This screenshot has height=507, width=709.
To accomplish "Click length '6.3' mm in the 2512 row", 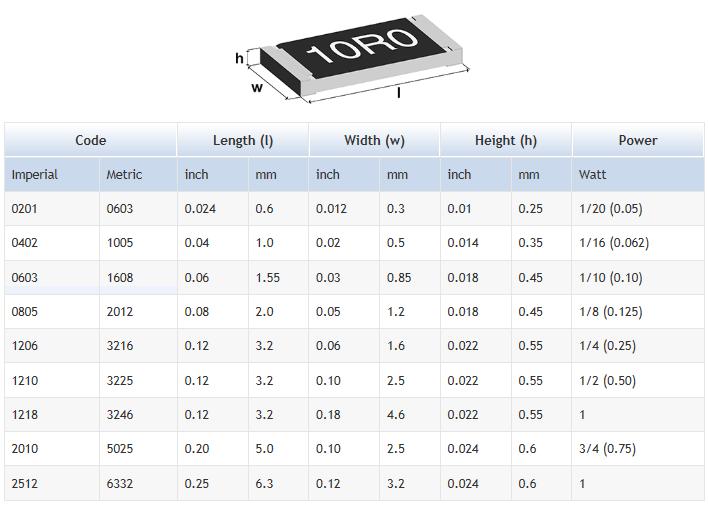I will (x=264, y=483).
